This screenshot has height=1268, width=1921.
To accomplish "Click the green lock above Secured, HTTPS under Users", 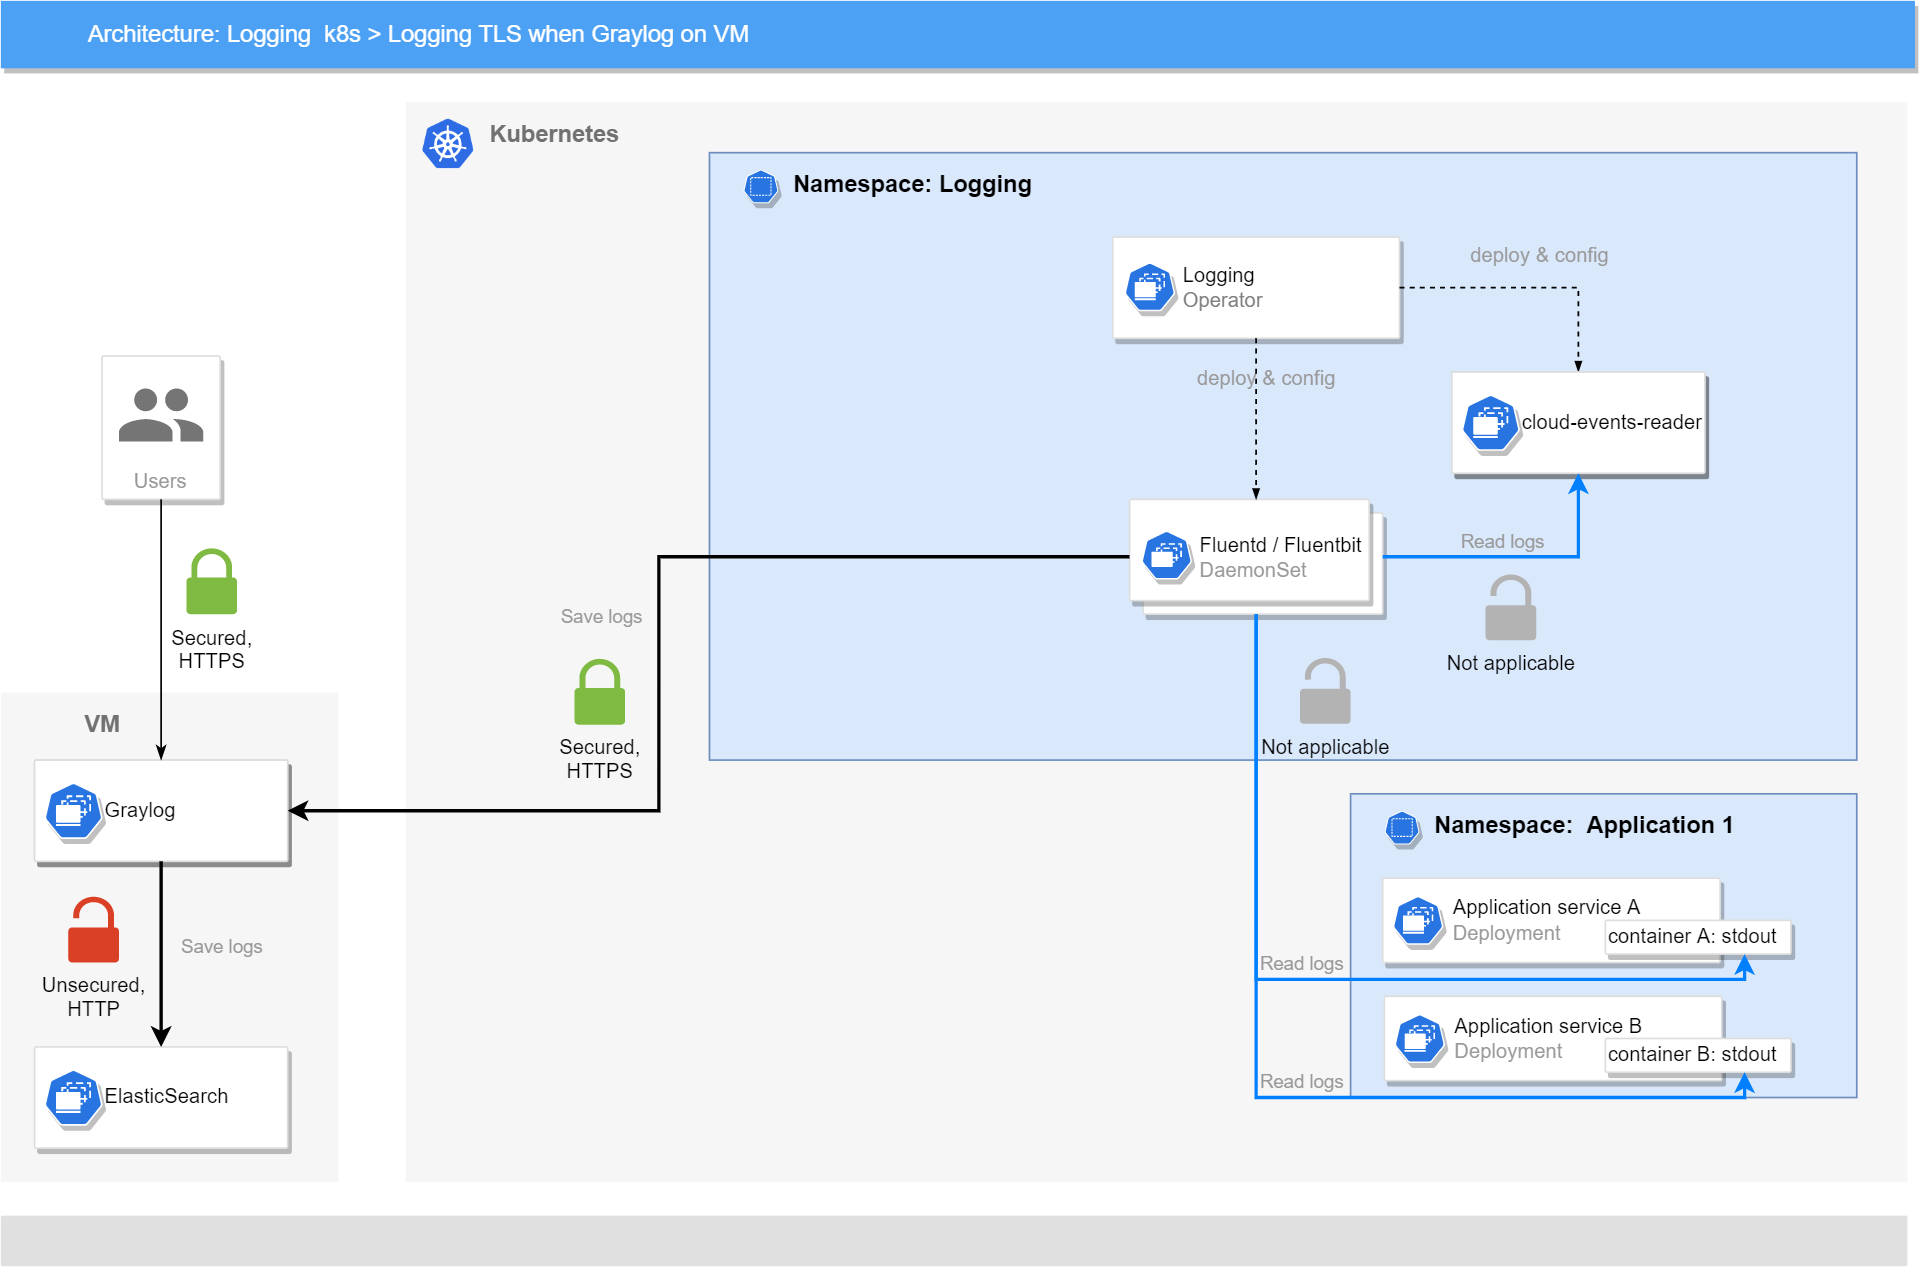I will [211, 581].
